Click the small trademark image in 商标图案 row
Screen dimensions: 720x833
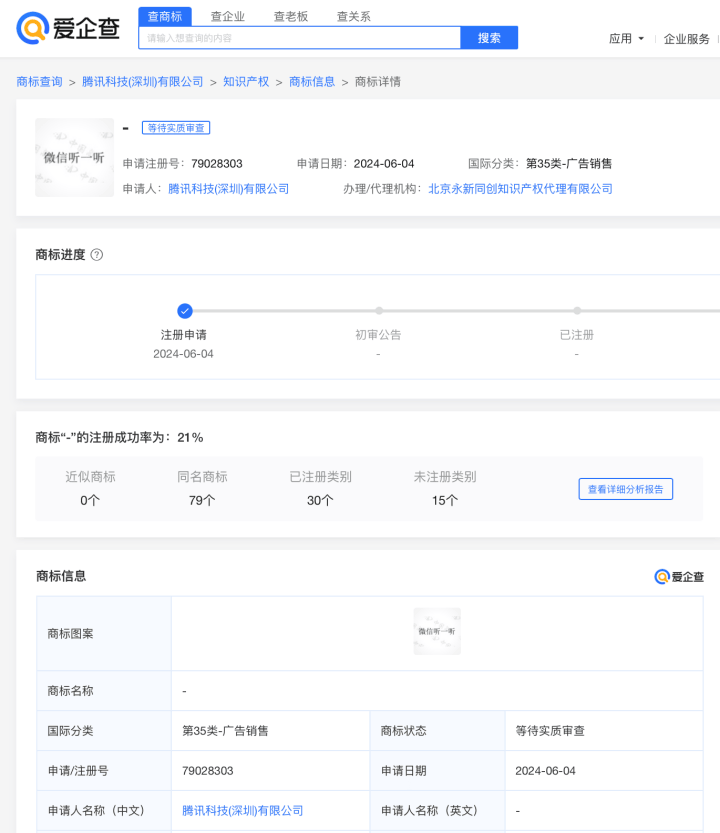click(437, 631)
